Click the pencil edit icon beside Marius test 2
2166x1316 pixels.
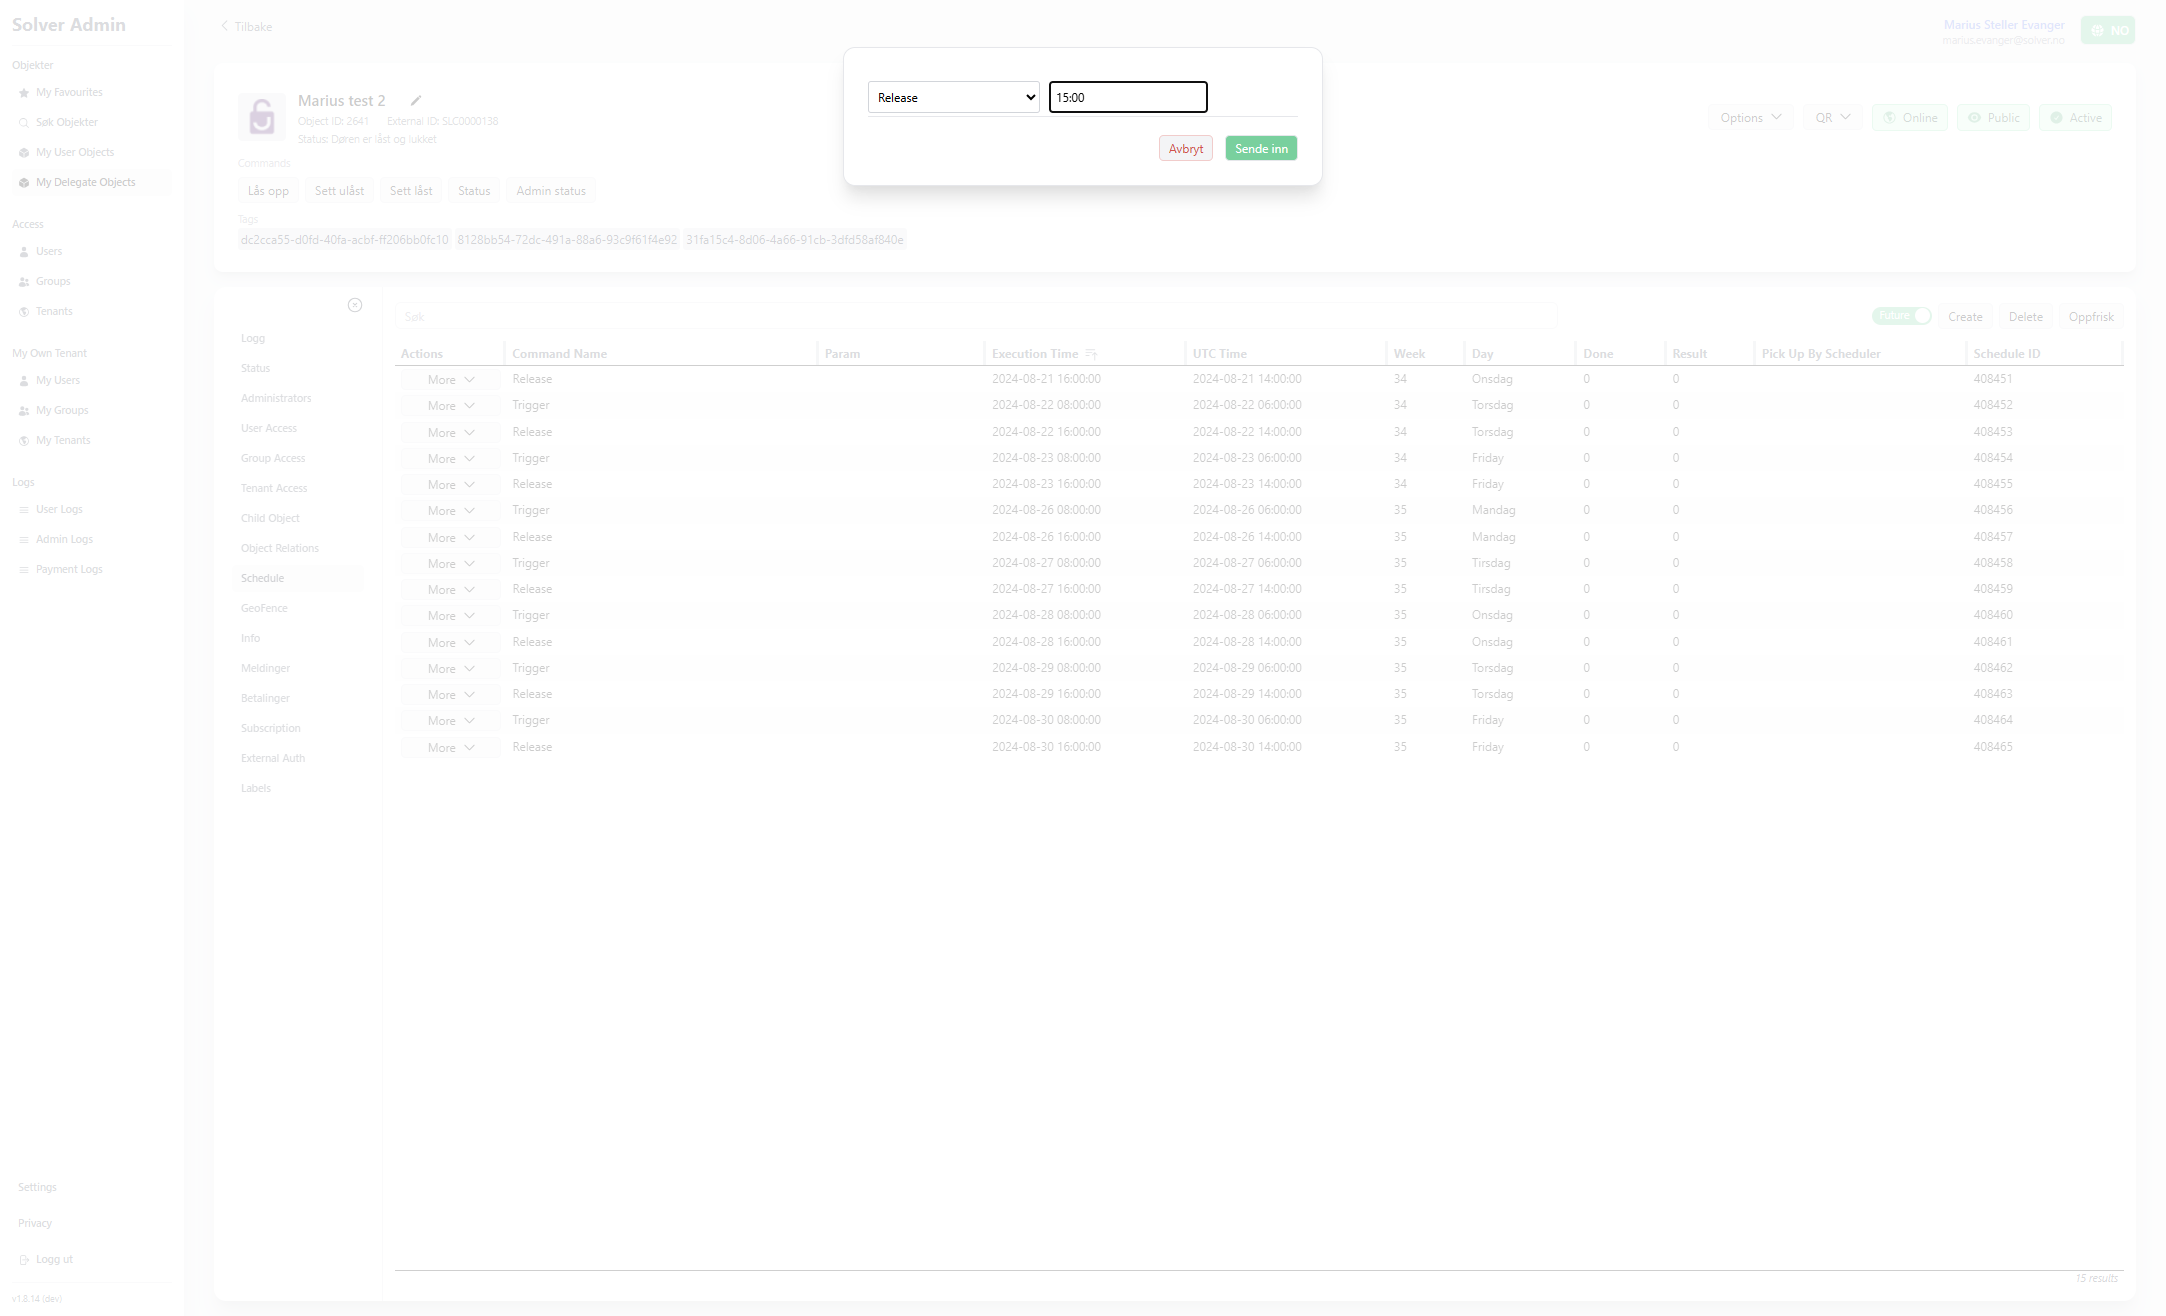click(416, 100)
